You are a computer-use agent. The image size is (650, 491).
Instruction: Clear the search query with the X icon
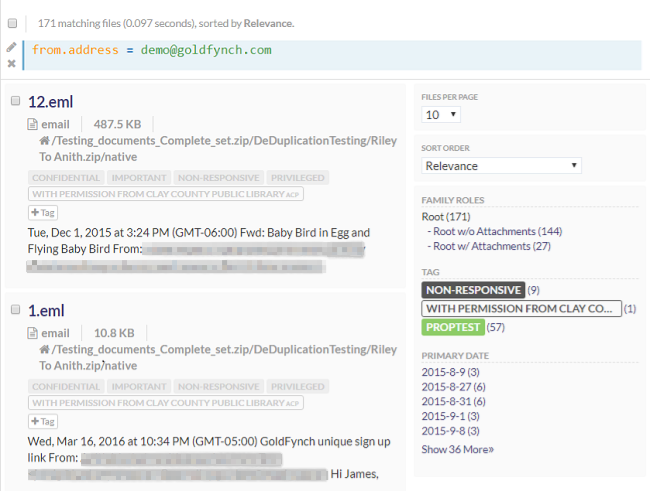[11, 63]
